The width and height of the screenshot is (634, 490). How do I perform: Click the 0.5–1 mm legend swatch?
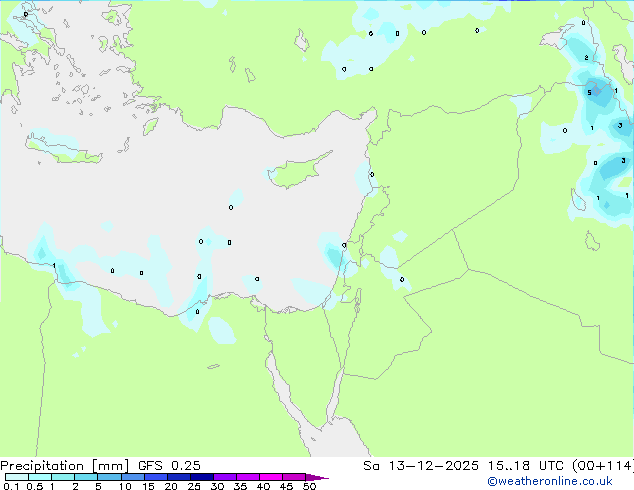click(x=40, y=477)
